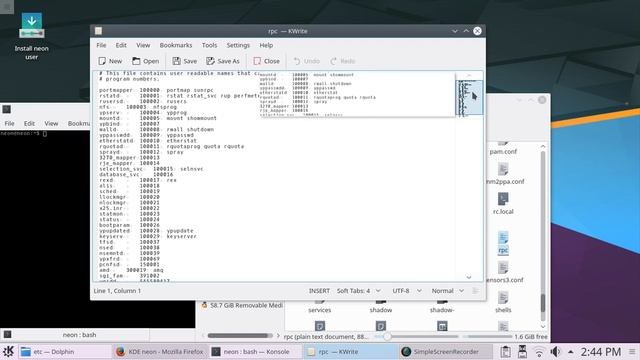Click the Dolphin window close button
The image size is (640, 360).
[542, 100]
